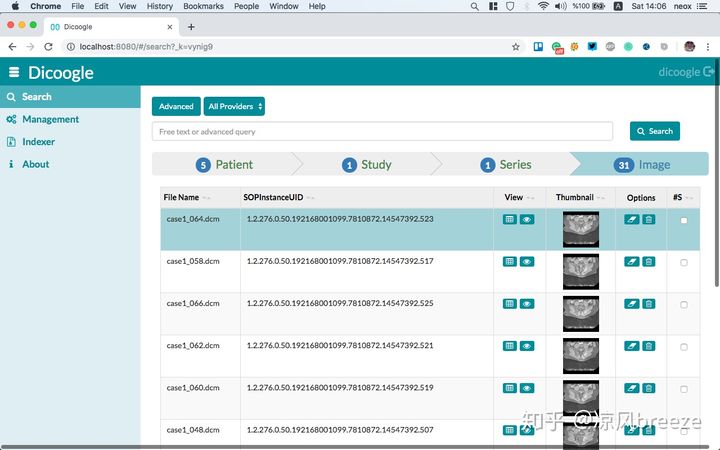Open metadata table view for case1_062.dcm
This screenshot has width=720, height=450.
tap(510, 346)
